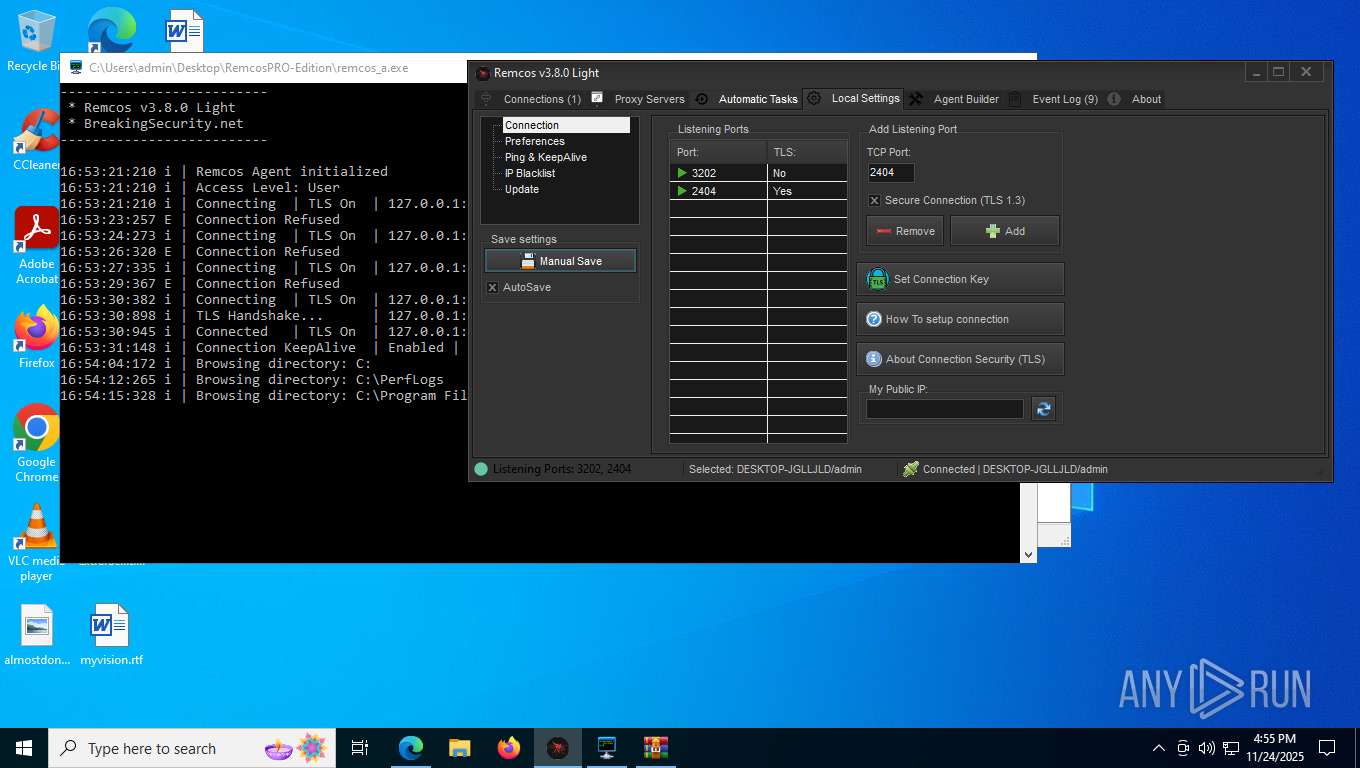Launch Microsoft Edge from the taskbar

(410, 748)
